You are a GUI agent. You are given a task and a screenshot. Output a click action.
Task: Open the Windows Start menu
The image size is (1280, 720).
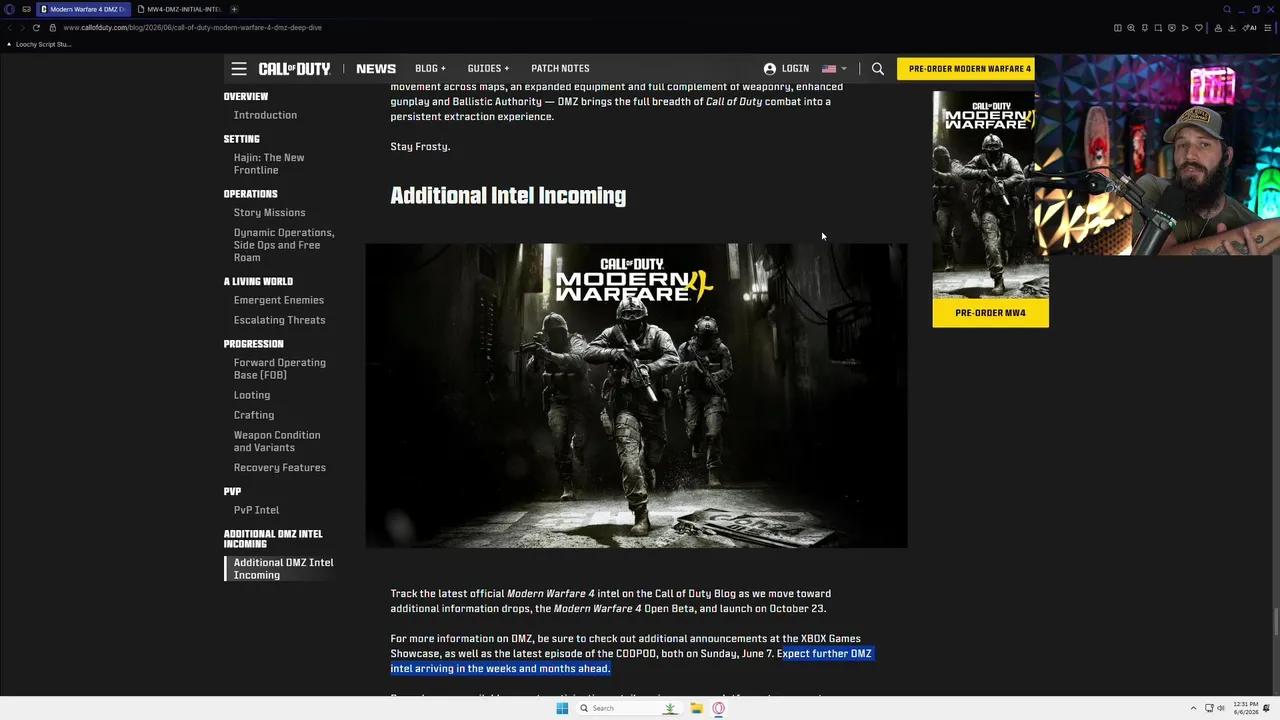click(x=562, y=708)
